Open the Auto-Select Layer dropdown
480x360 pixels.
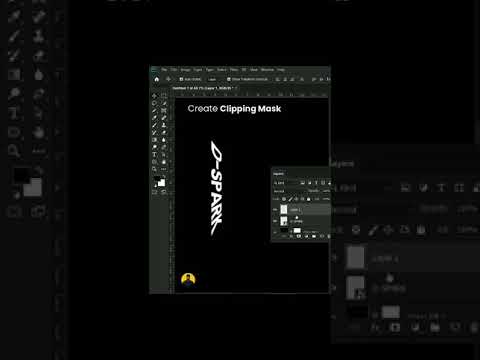212,79
